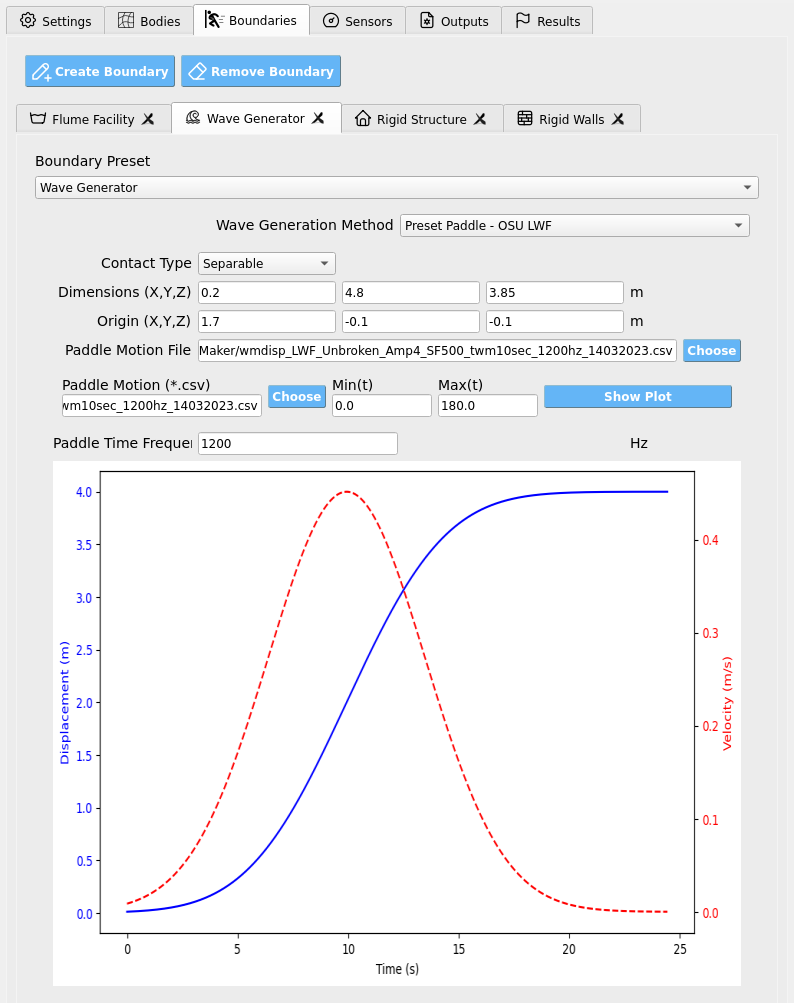Click the Remove Boundary button

(x=261, y=71)
